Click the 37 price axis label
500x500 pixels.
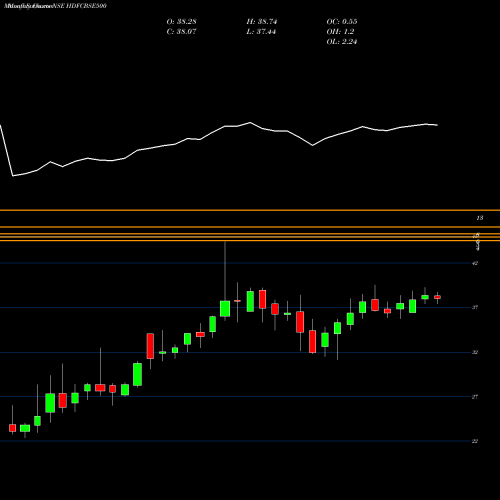click(x=475, y=307)
